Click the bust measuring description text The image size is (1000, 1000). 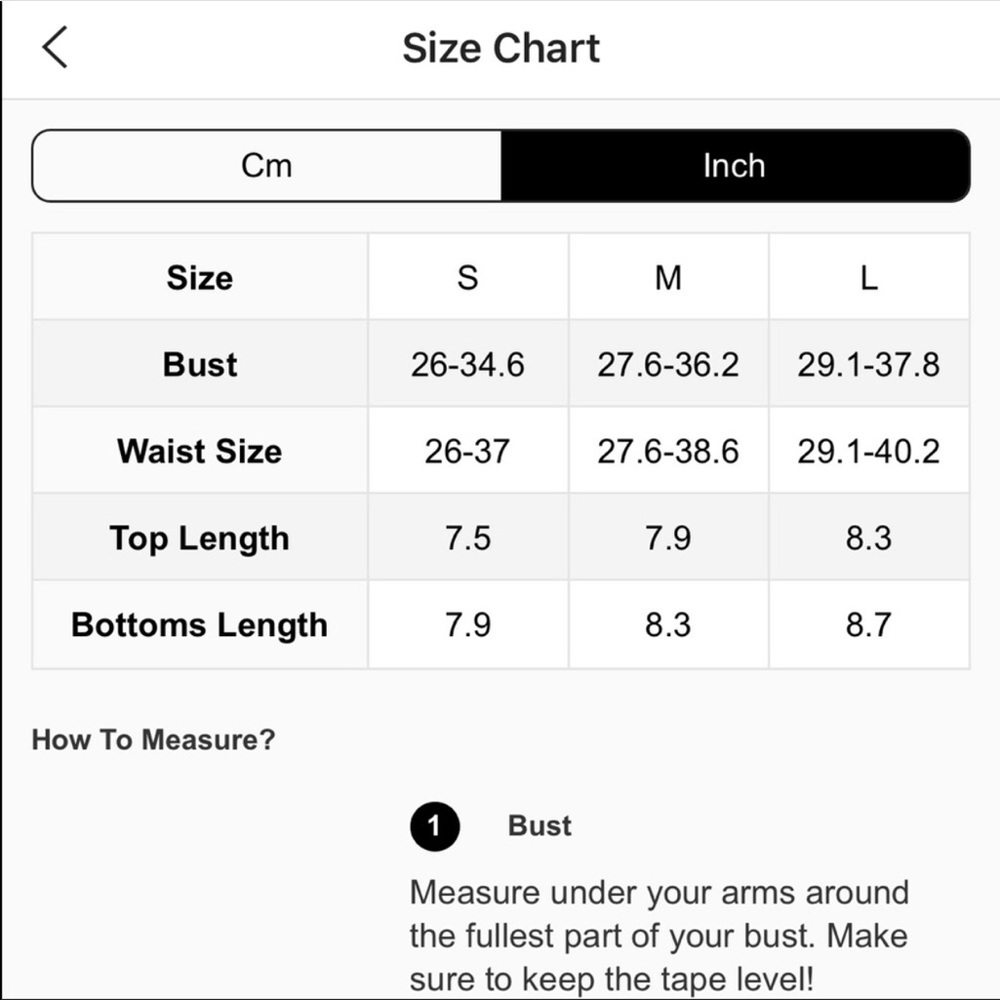(x=659, y=935)
